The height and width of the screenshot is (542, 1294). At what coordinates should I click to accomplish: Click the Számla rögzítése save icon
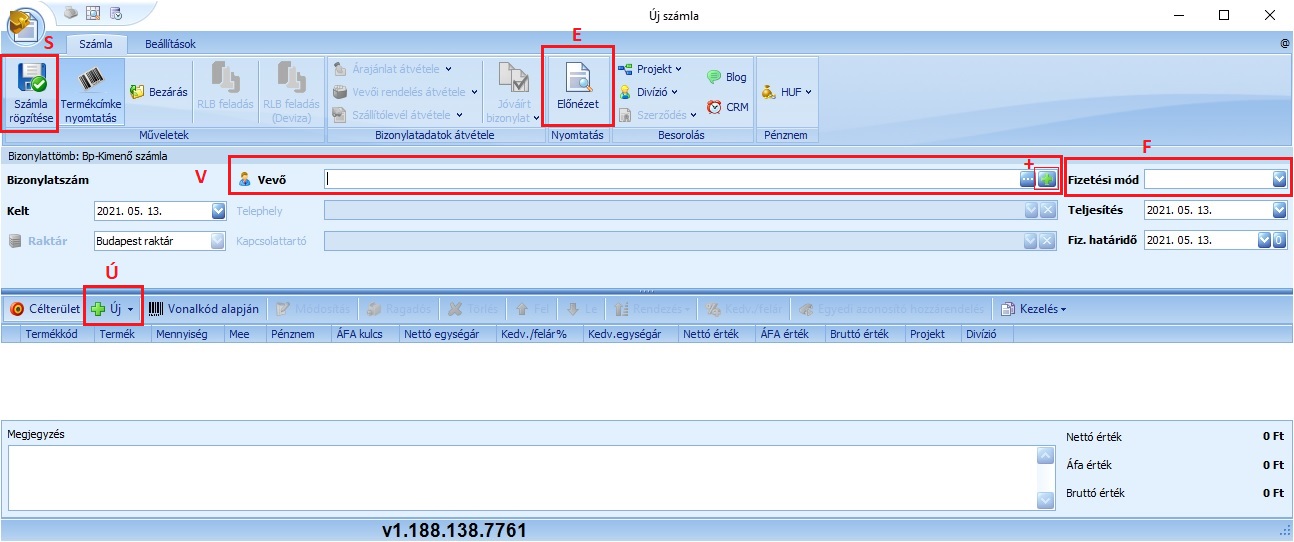click(x=32, y=80)
